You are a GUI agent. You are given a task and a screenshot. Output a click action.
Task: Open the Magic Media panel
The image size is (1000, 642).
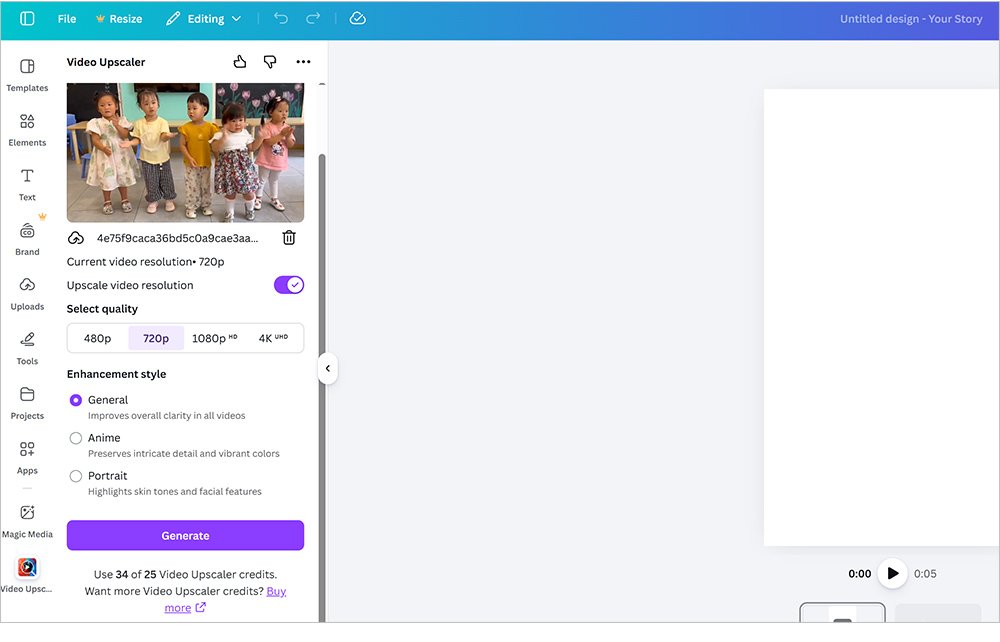(x=27, y=518)
